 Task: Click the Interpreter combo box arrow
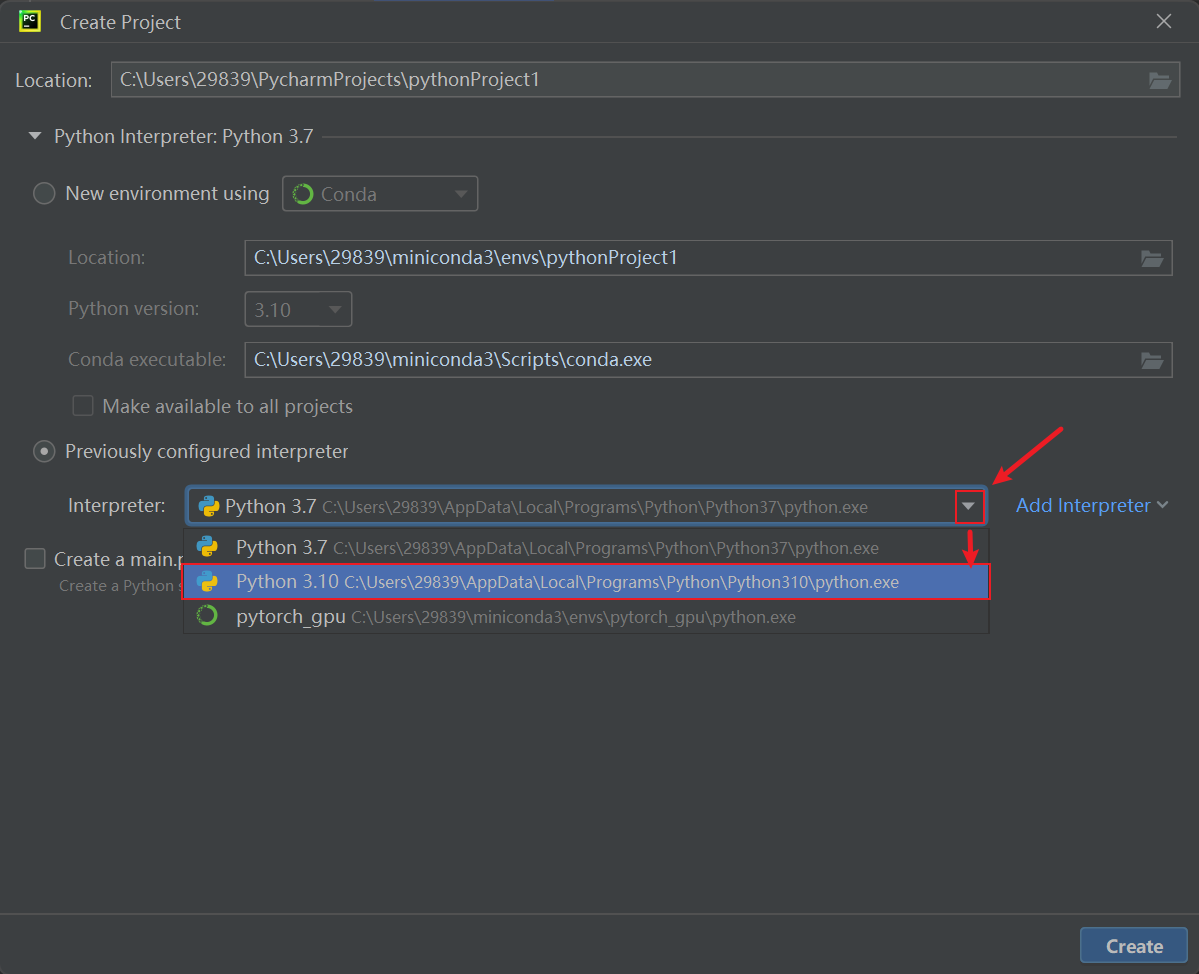click(x=969, y=506)
